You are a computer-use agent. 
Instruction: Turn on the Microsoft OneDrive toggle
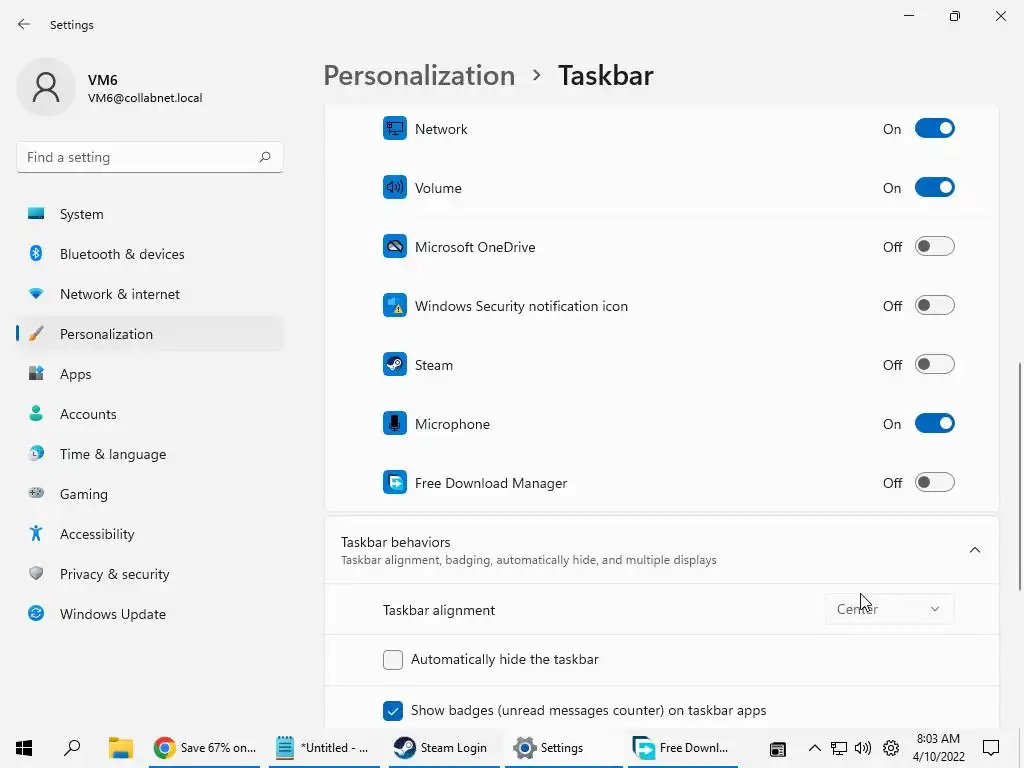(x=935, y=246)
